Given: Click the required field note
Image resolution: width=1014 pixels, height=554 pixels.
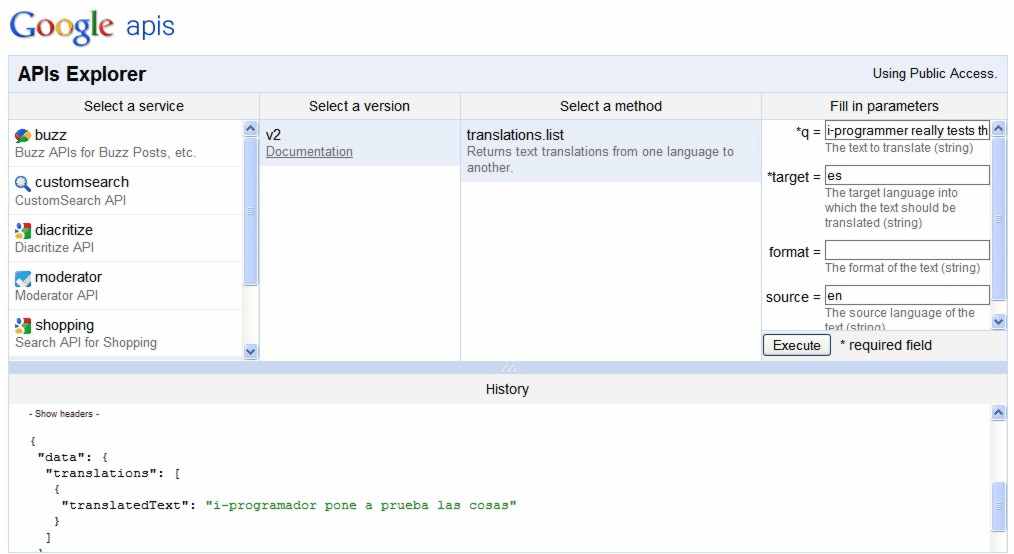Looking at the screenshot, I should 886,345.
